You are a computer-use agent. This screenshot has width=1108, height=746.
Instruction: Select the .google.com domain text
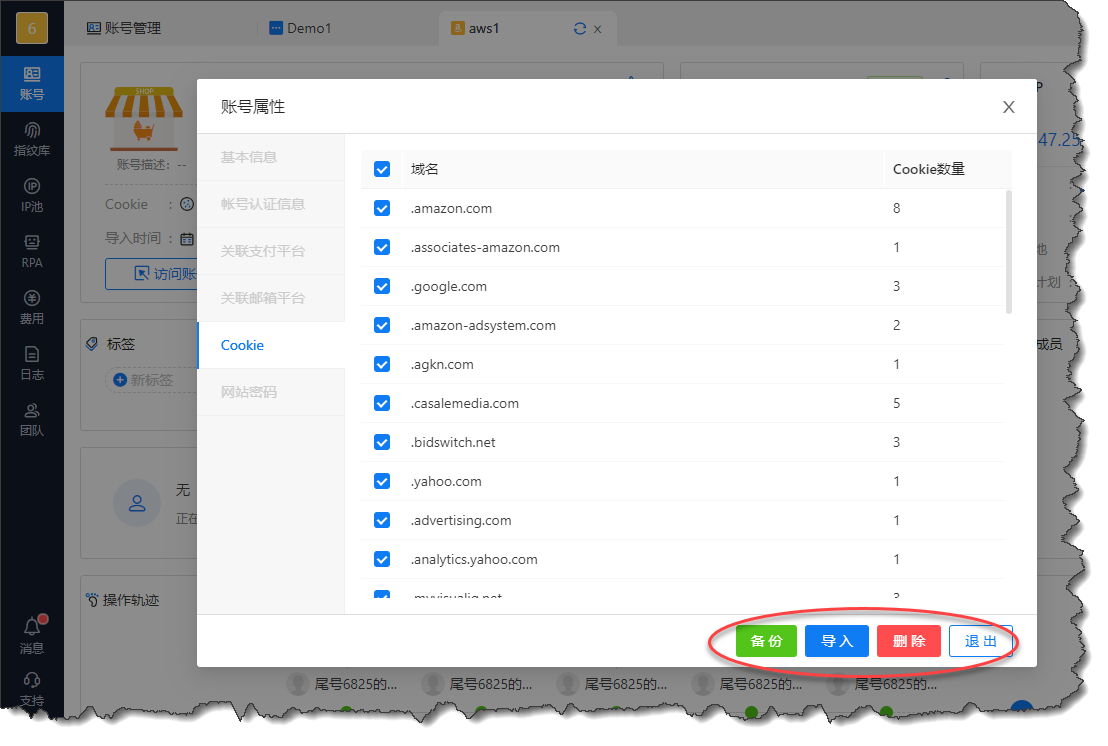(449, 286)
